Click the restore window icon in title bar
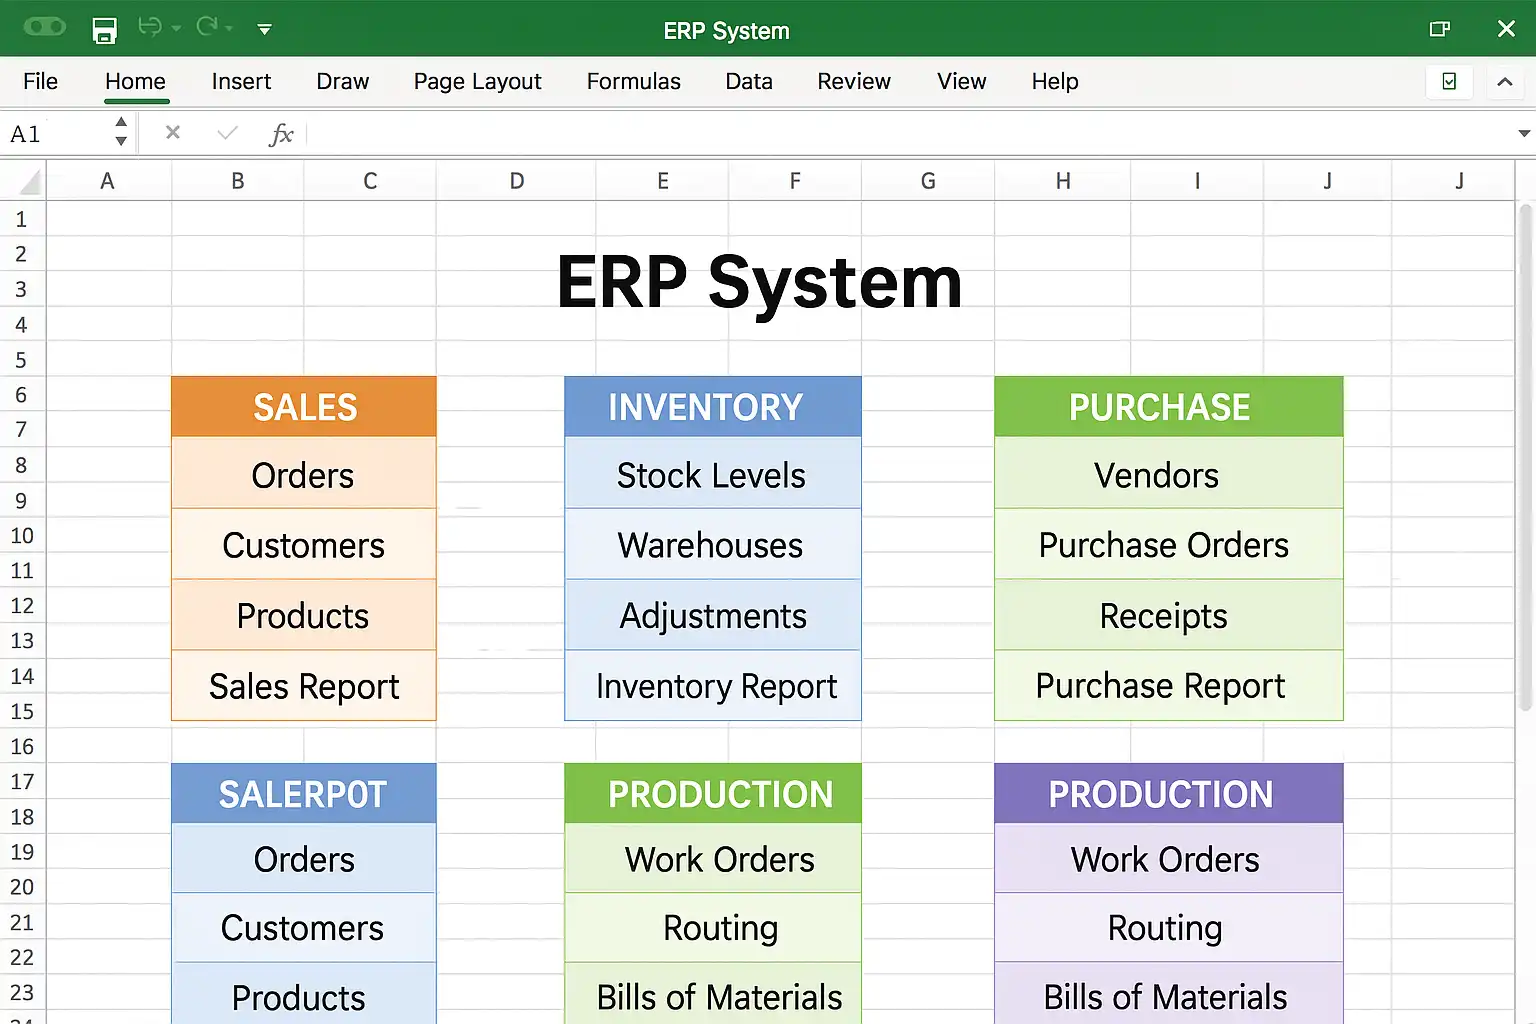 [x=1439, y=29]
